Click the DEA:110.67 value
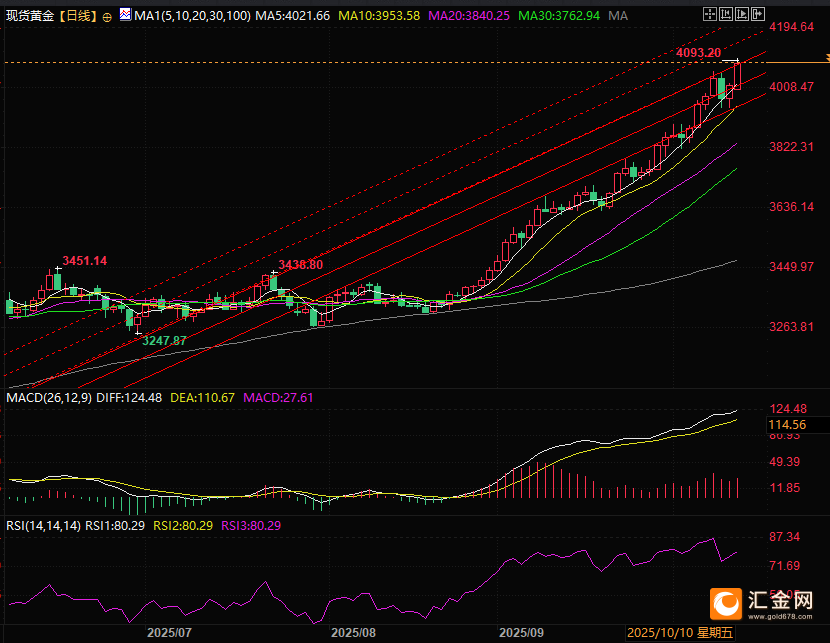The image size is (830, 643). point(202,397)
